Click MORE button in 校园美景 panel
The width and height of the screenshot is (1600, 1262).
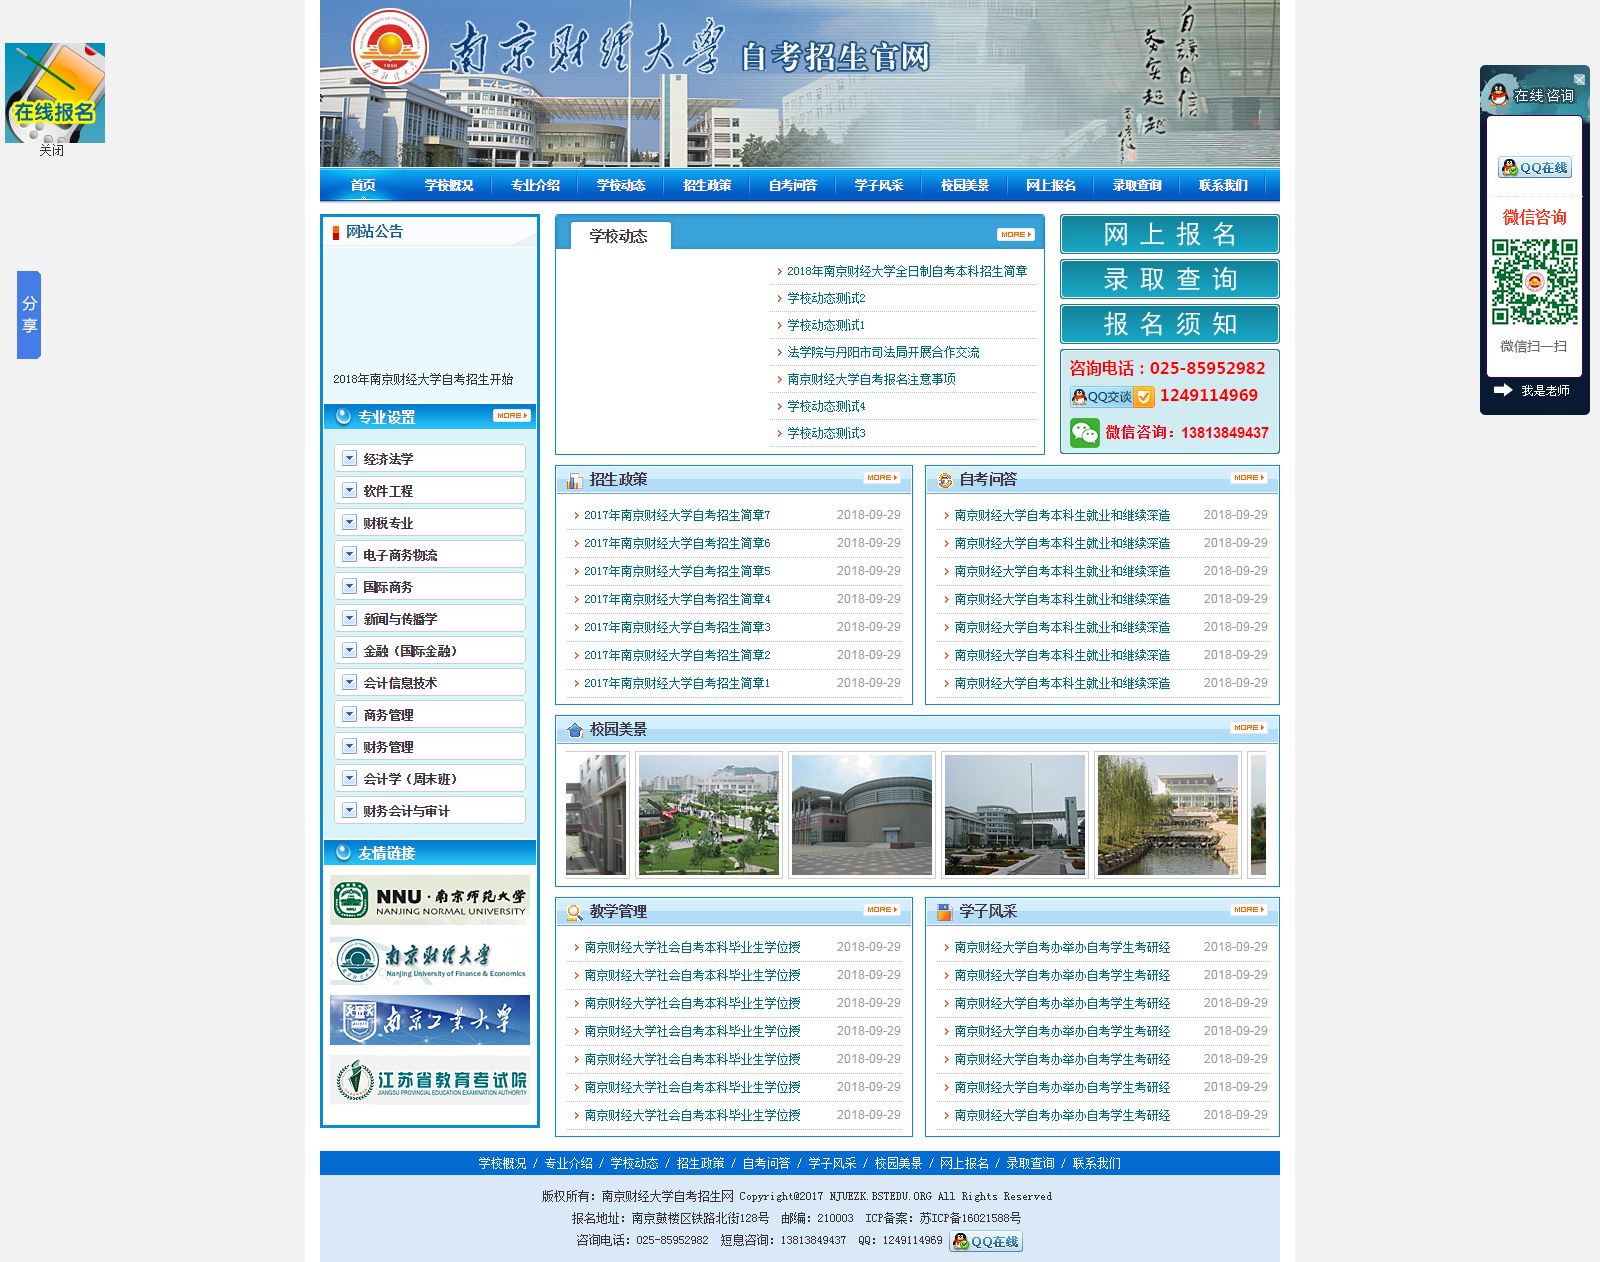point(1249,728)
